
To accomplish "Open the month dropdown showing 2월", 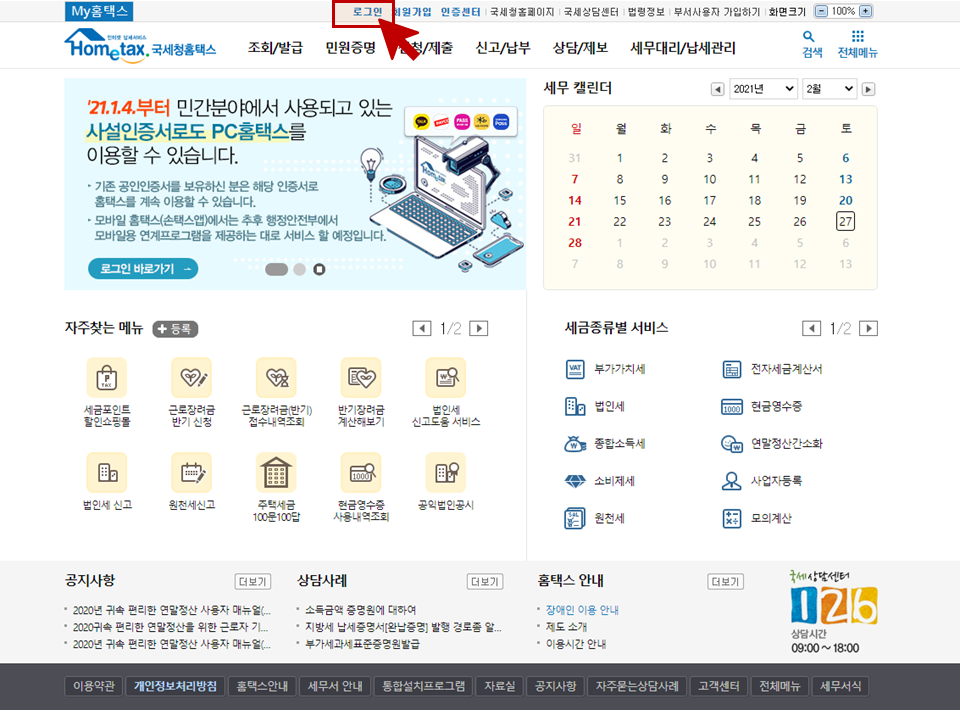I will (830, 89).
